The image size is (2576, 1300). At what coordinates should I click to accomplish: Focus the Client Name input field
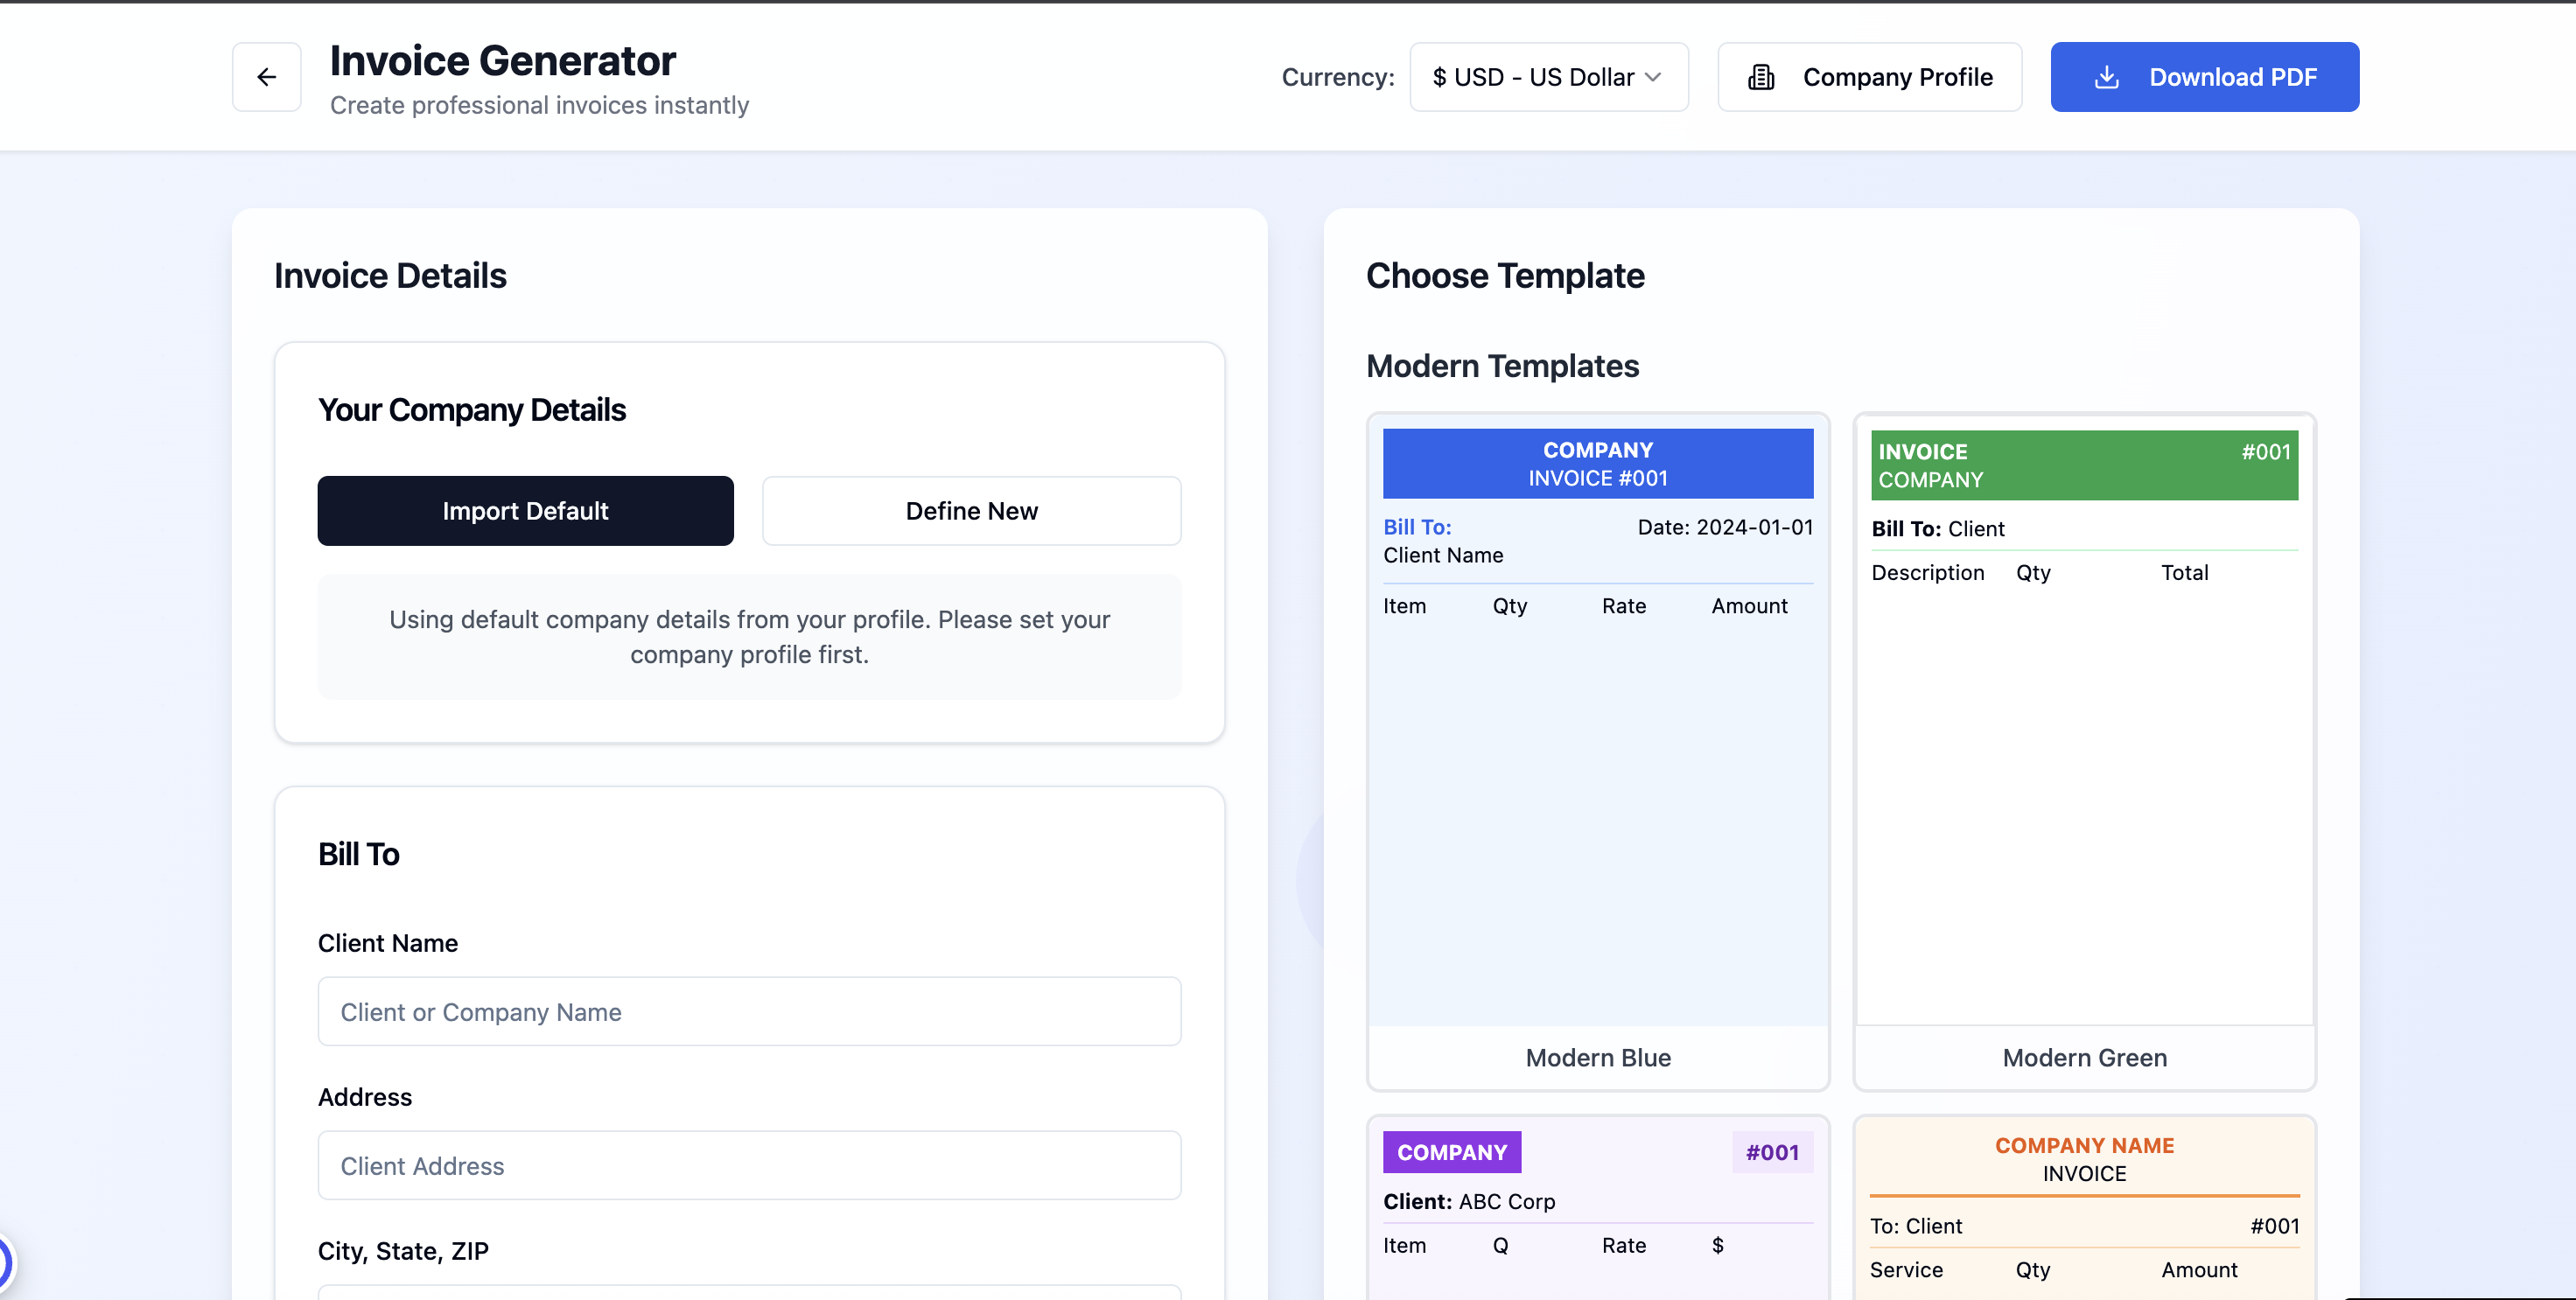(749, 1012)
